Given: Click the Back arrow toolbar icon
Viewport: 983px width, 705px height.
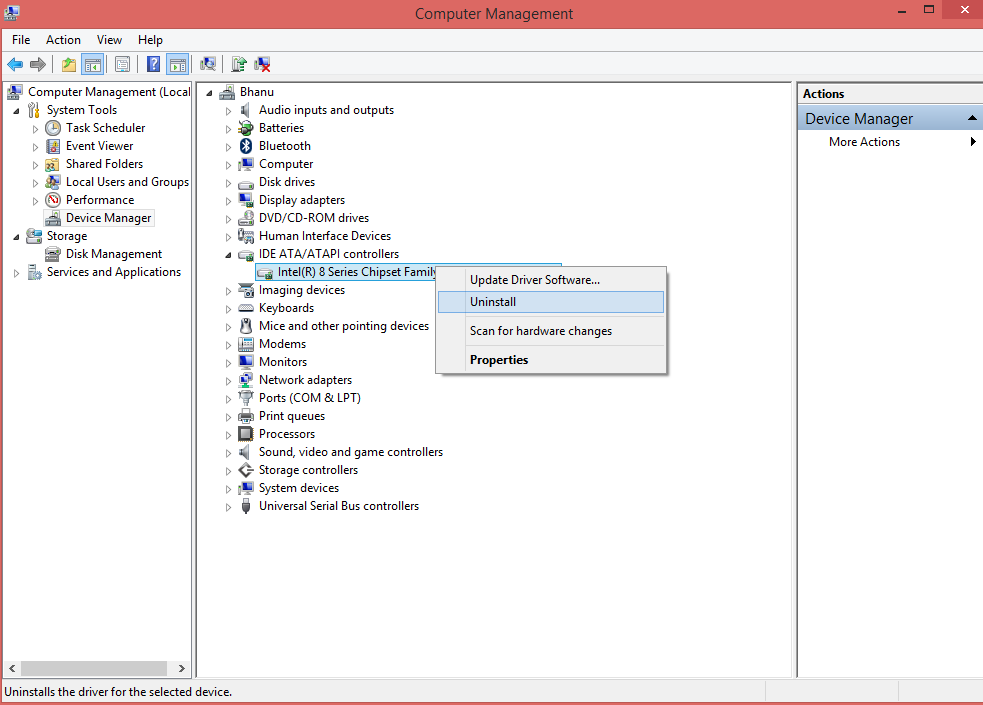Looking at the screenshot, I should pos(15,64).
